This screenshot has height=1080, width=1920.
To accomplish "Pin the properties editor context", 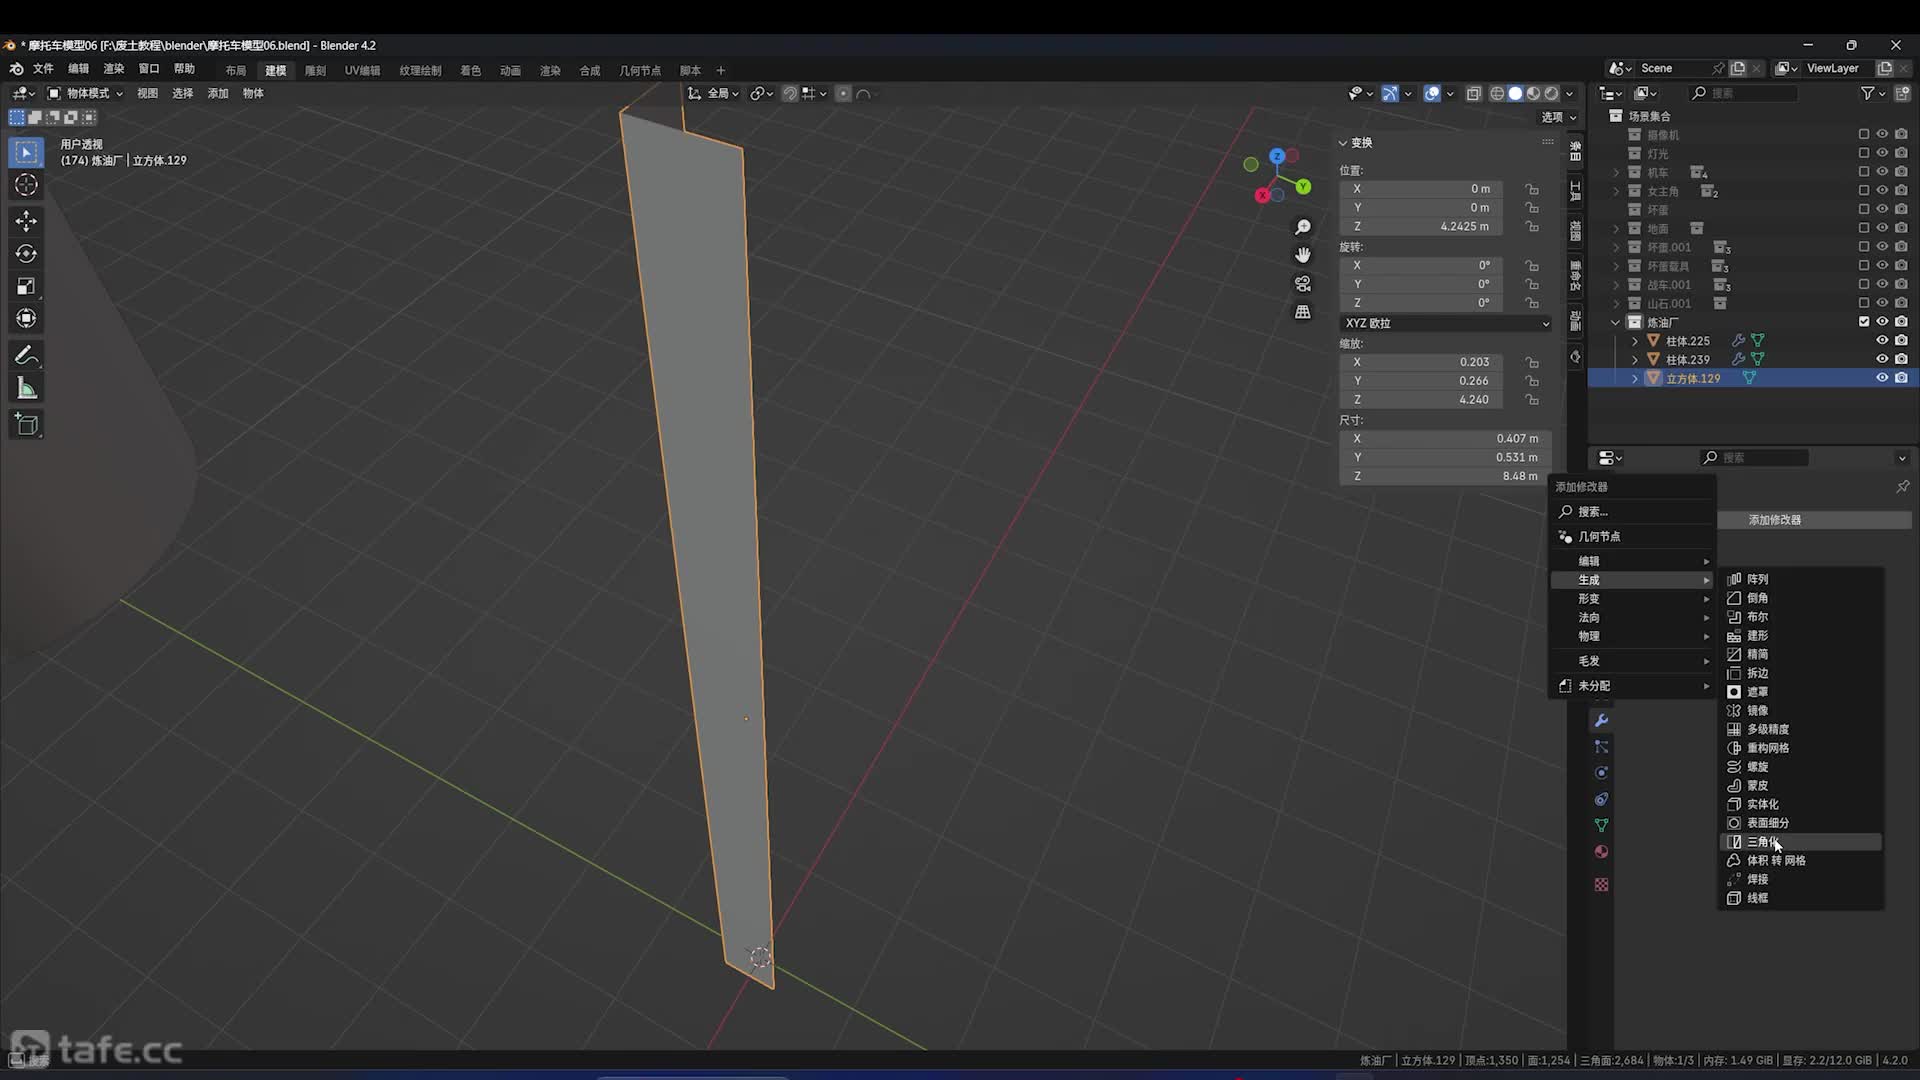I will [1902, 486].
